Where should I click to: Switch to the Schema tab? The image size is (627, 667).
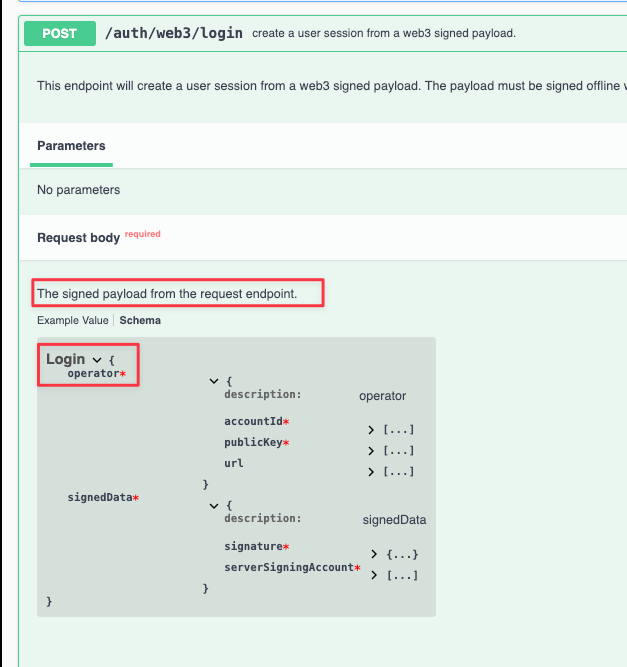[x=140, y=321]
